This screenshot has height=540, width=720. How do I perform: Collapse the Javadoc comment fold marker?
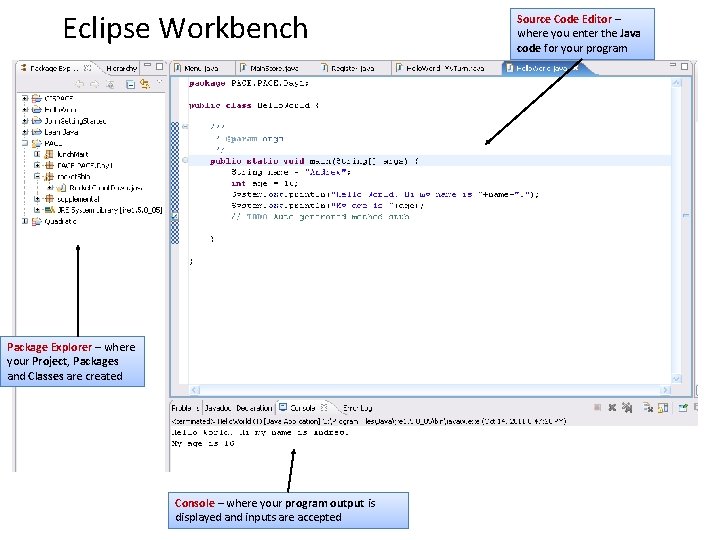[x=185, y=126]
